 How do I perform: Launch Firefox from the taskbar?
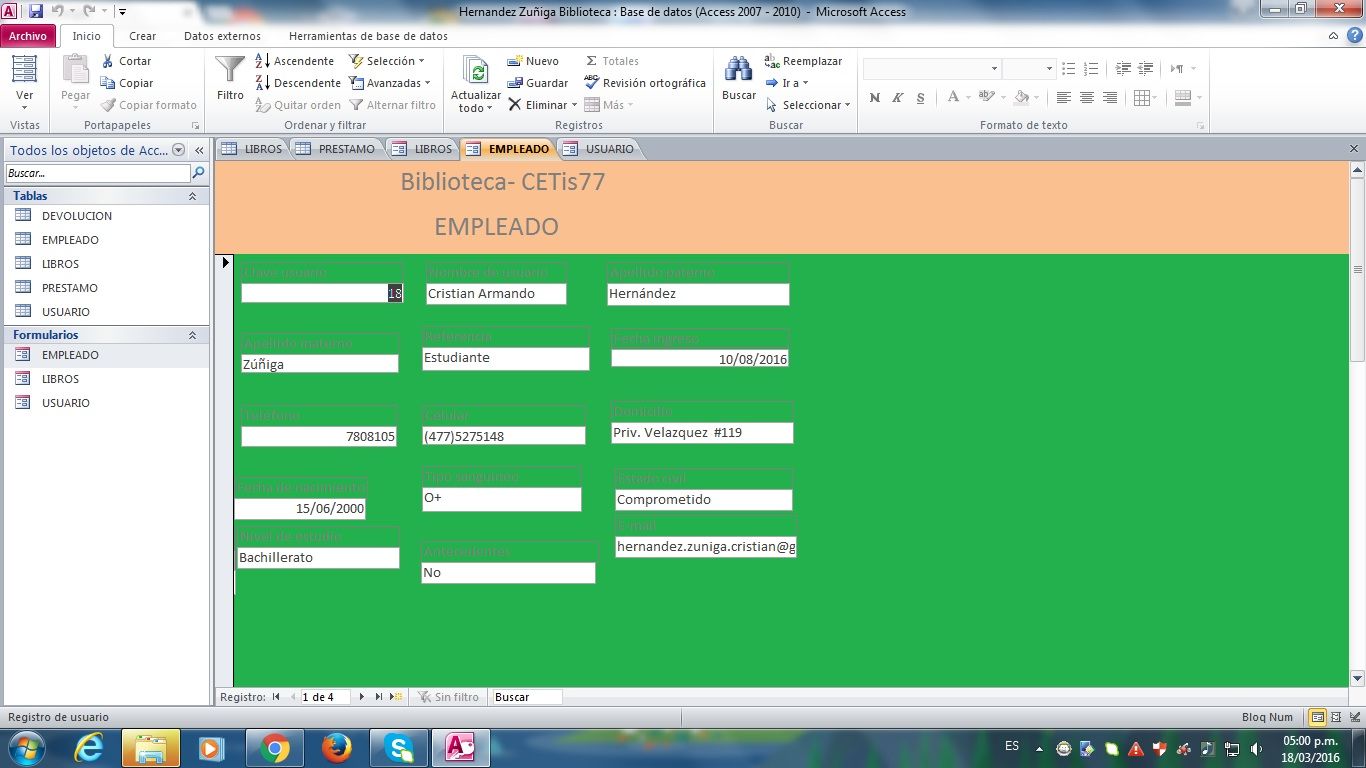point(336,748)
